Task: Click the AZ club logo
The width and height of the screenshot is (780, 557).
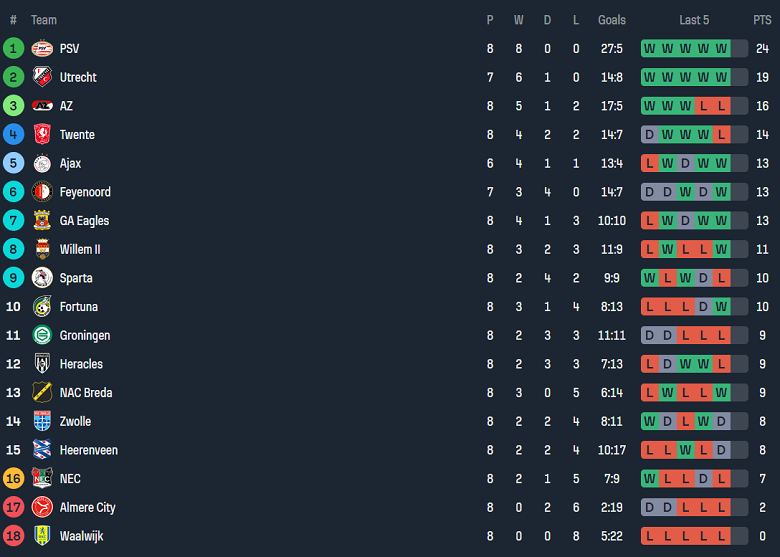Action: click(x=42, y=106)
